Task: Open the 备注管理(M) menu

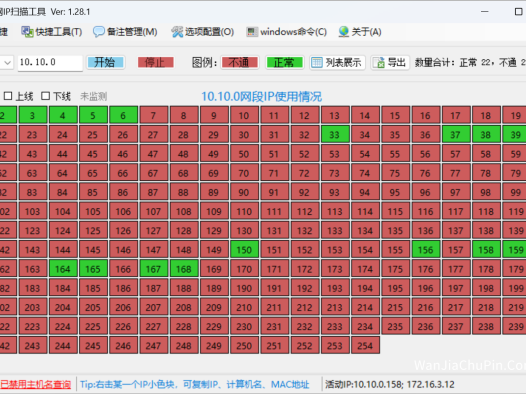Action: 125,32
